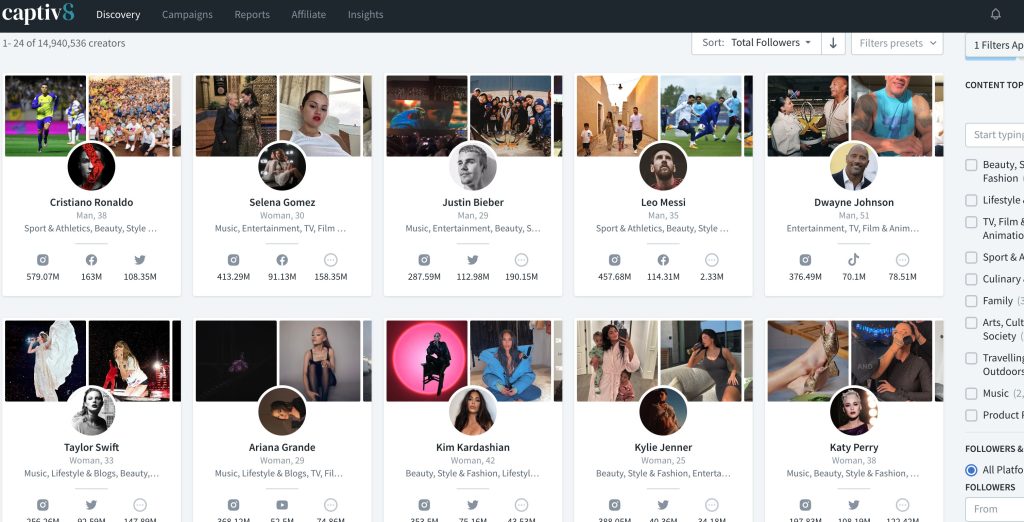Open Kylie Jenner's more platforms icon
Image resolution: width=1024 pixels, height=522 pixels.
click(x=712, y=505)
